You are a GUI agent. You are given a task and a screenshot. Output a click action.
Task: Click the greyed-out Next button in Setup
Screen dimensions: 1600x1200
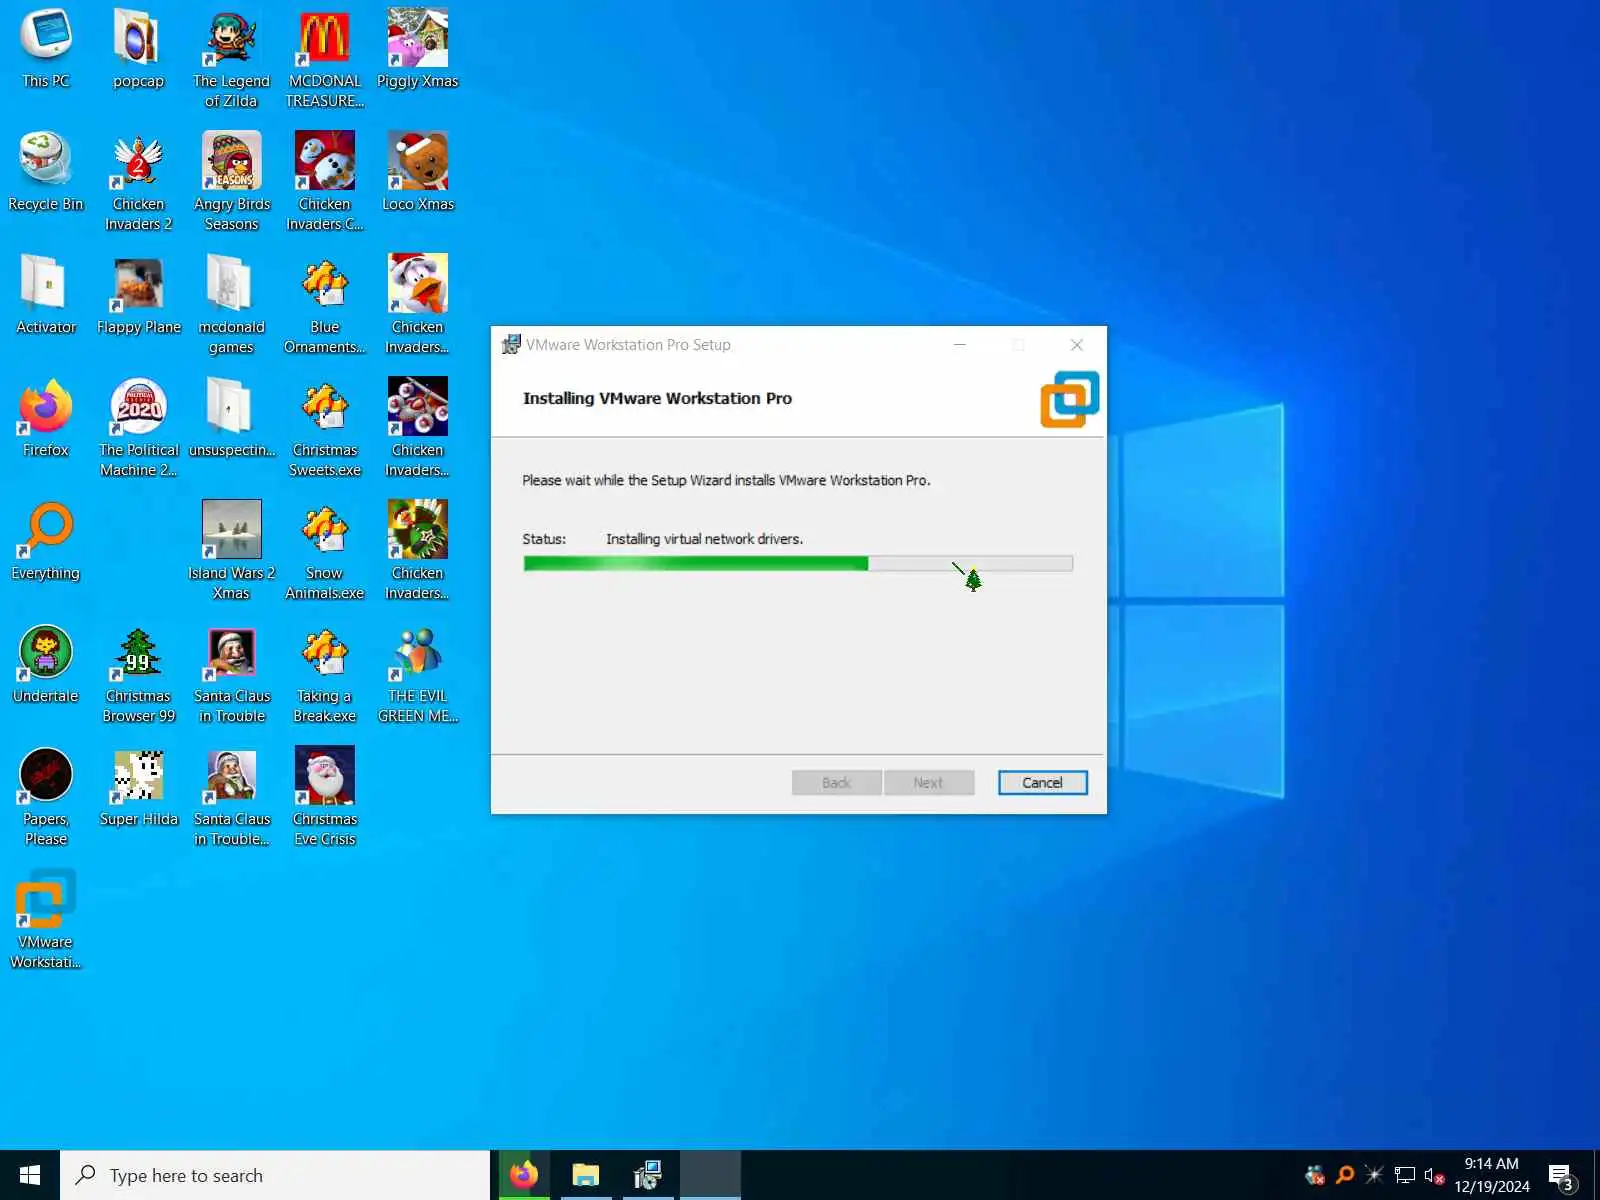[x=928, y=783]
